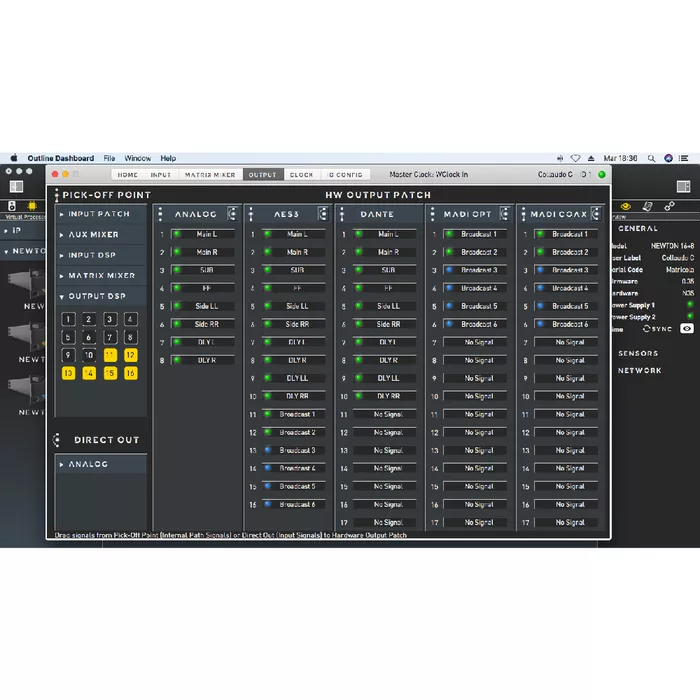Select Analog output slot 1 Main L
This screenshot has height=700, width=700.
coord(202,234)
